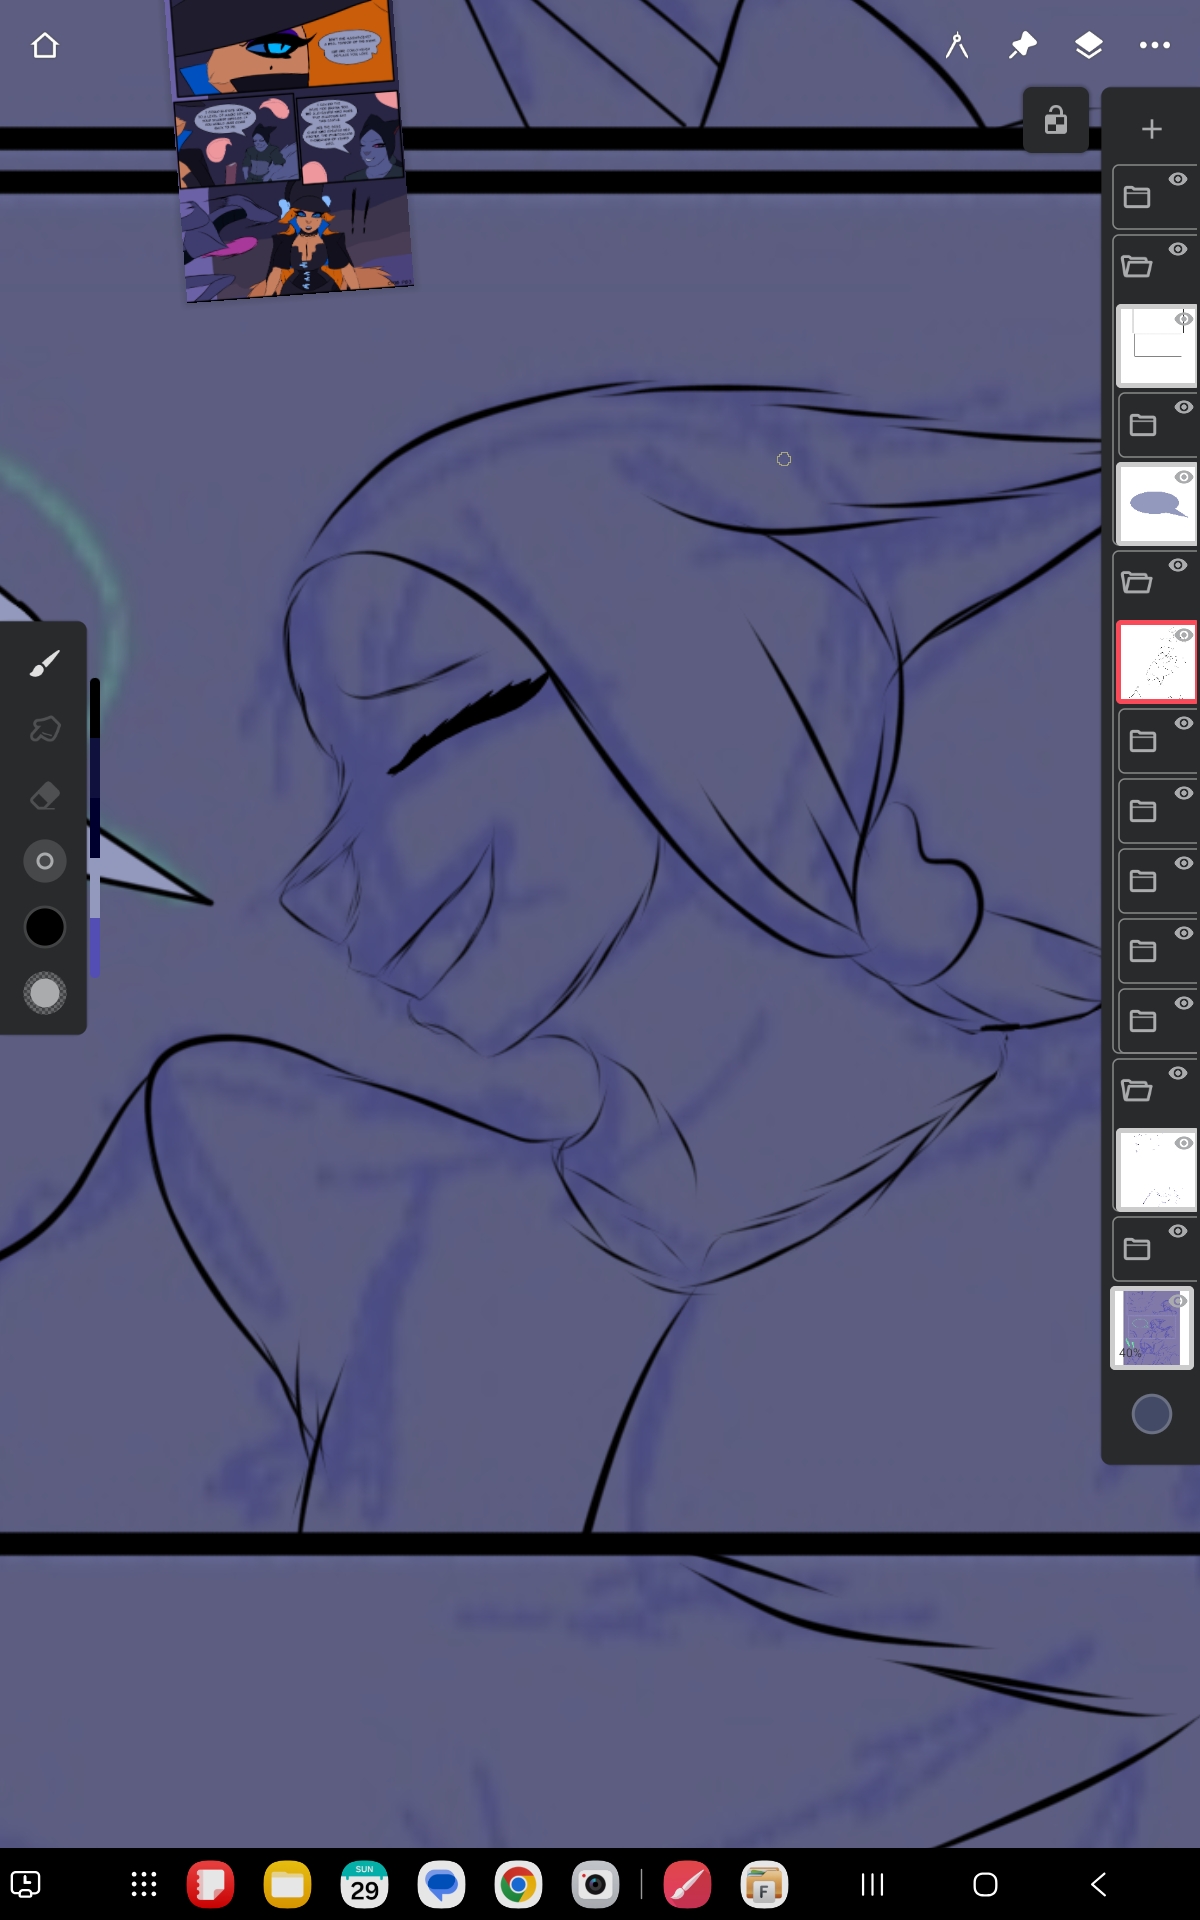The width and height of the screenshot is (1200, 1920).
Task: Collapse the open folder above the selected layer
Action: click(1137, 583)
